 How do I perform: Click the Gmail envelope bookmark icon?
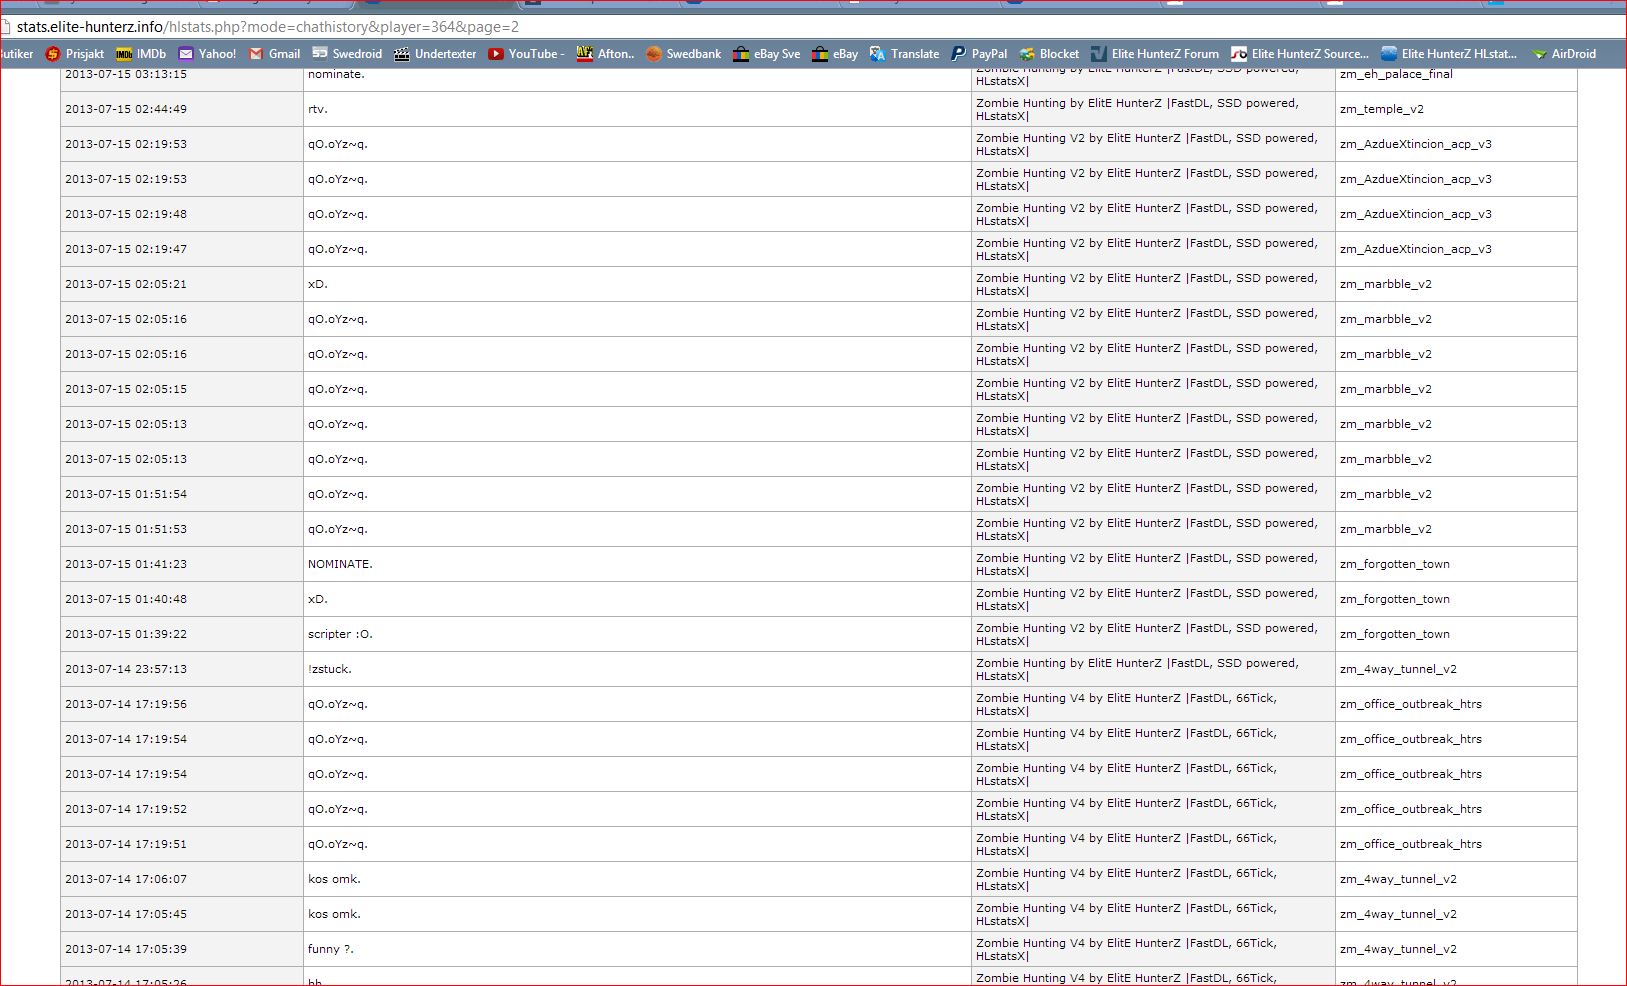(256, 54)
